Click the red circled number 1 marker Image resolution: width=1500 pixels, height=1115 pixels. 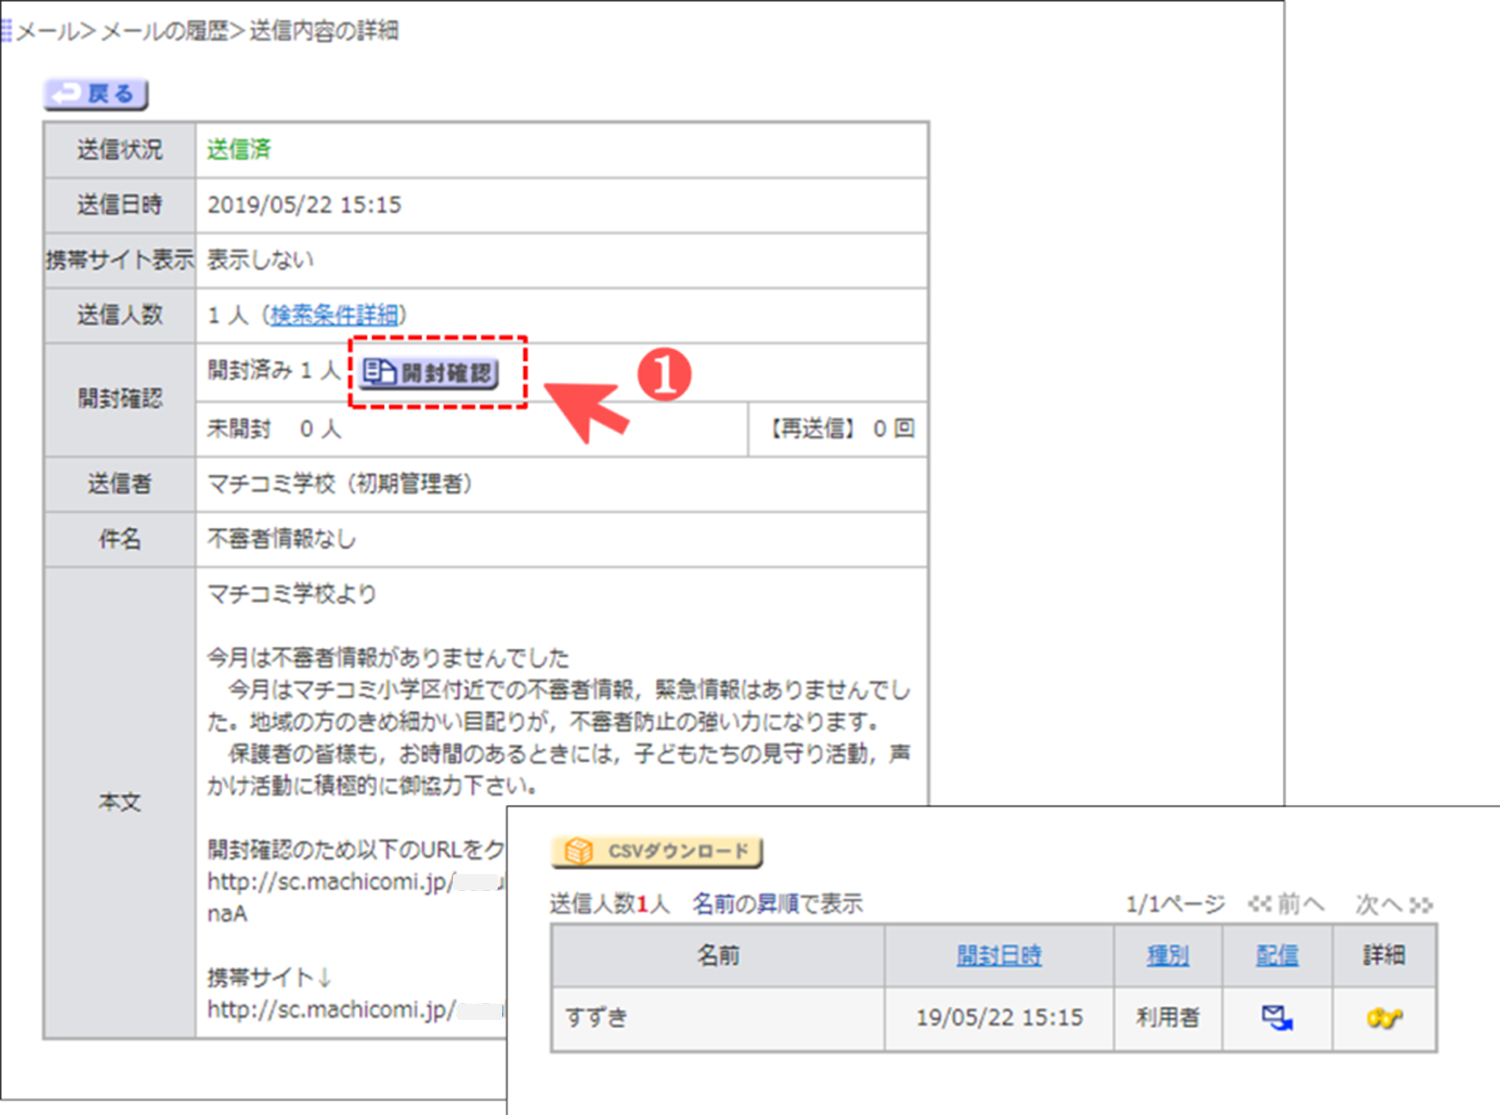coord(665,375)
